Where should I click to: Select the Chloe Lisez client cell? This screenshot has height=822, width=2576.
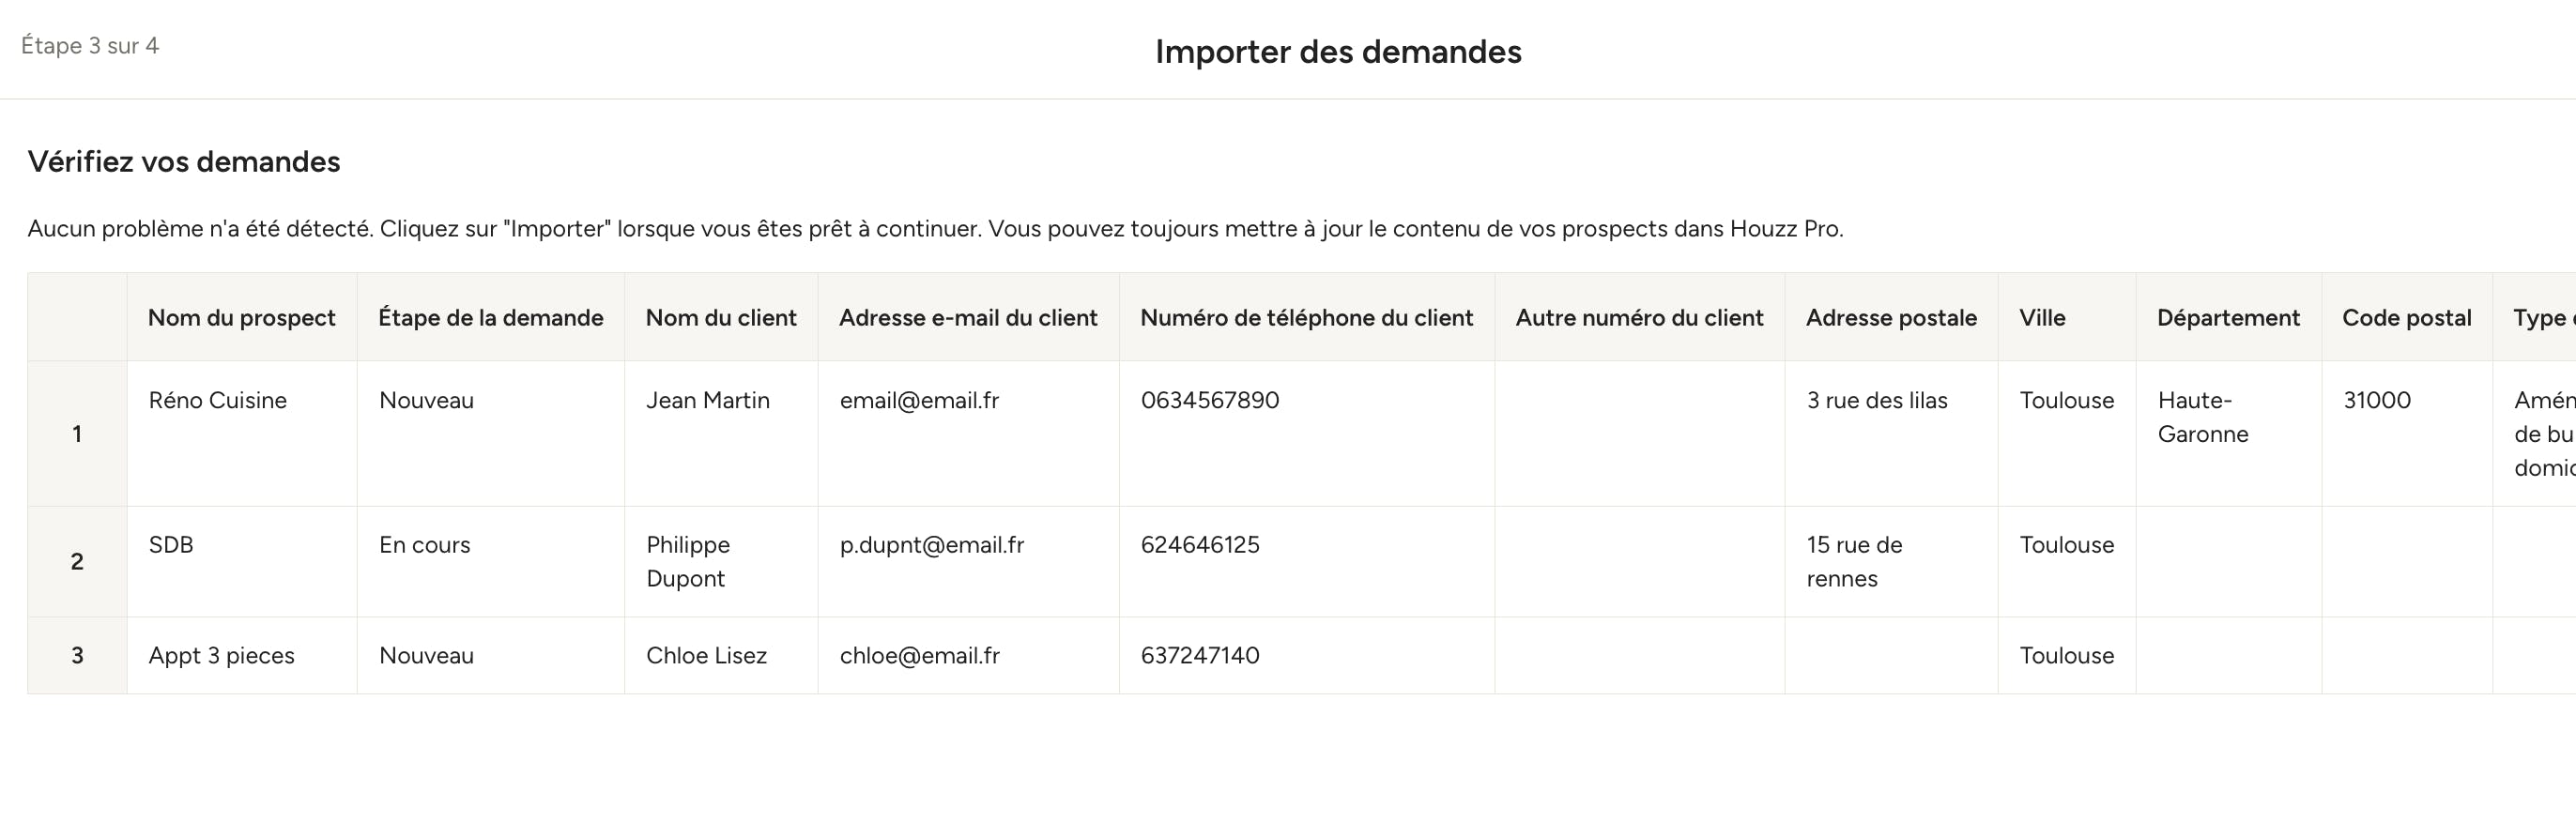(x=721, y=656)
